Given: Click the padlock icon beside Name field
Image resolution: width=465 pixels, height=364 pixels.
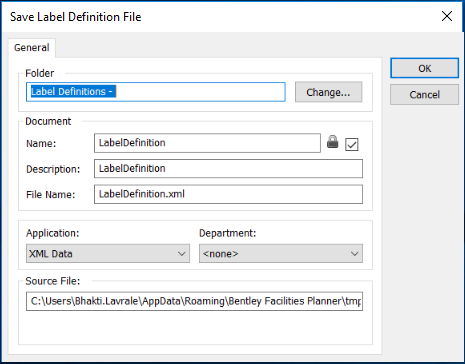Looking at the screenshot, I should pos(332,142).
